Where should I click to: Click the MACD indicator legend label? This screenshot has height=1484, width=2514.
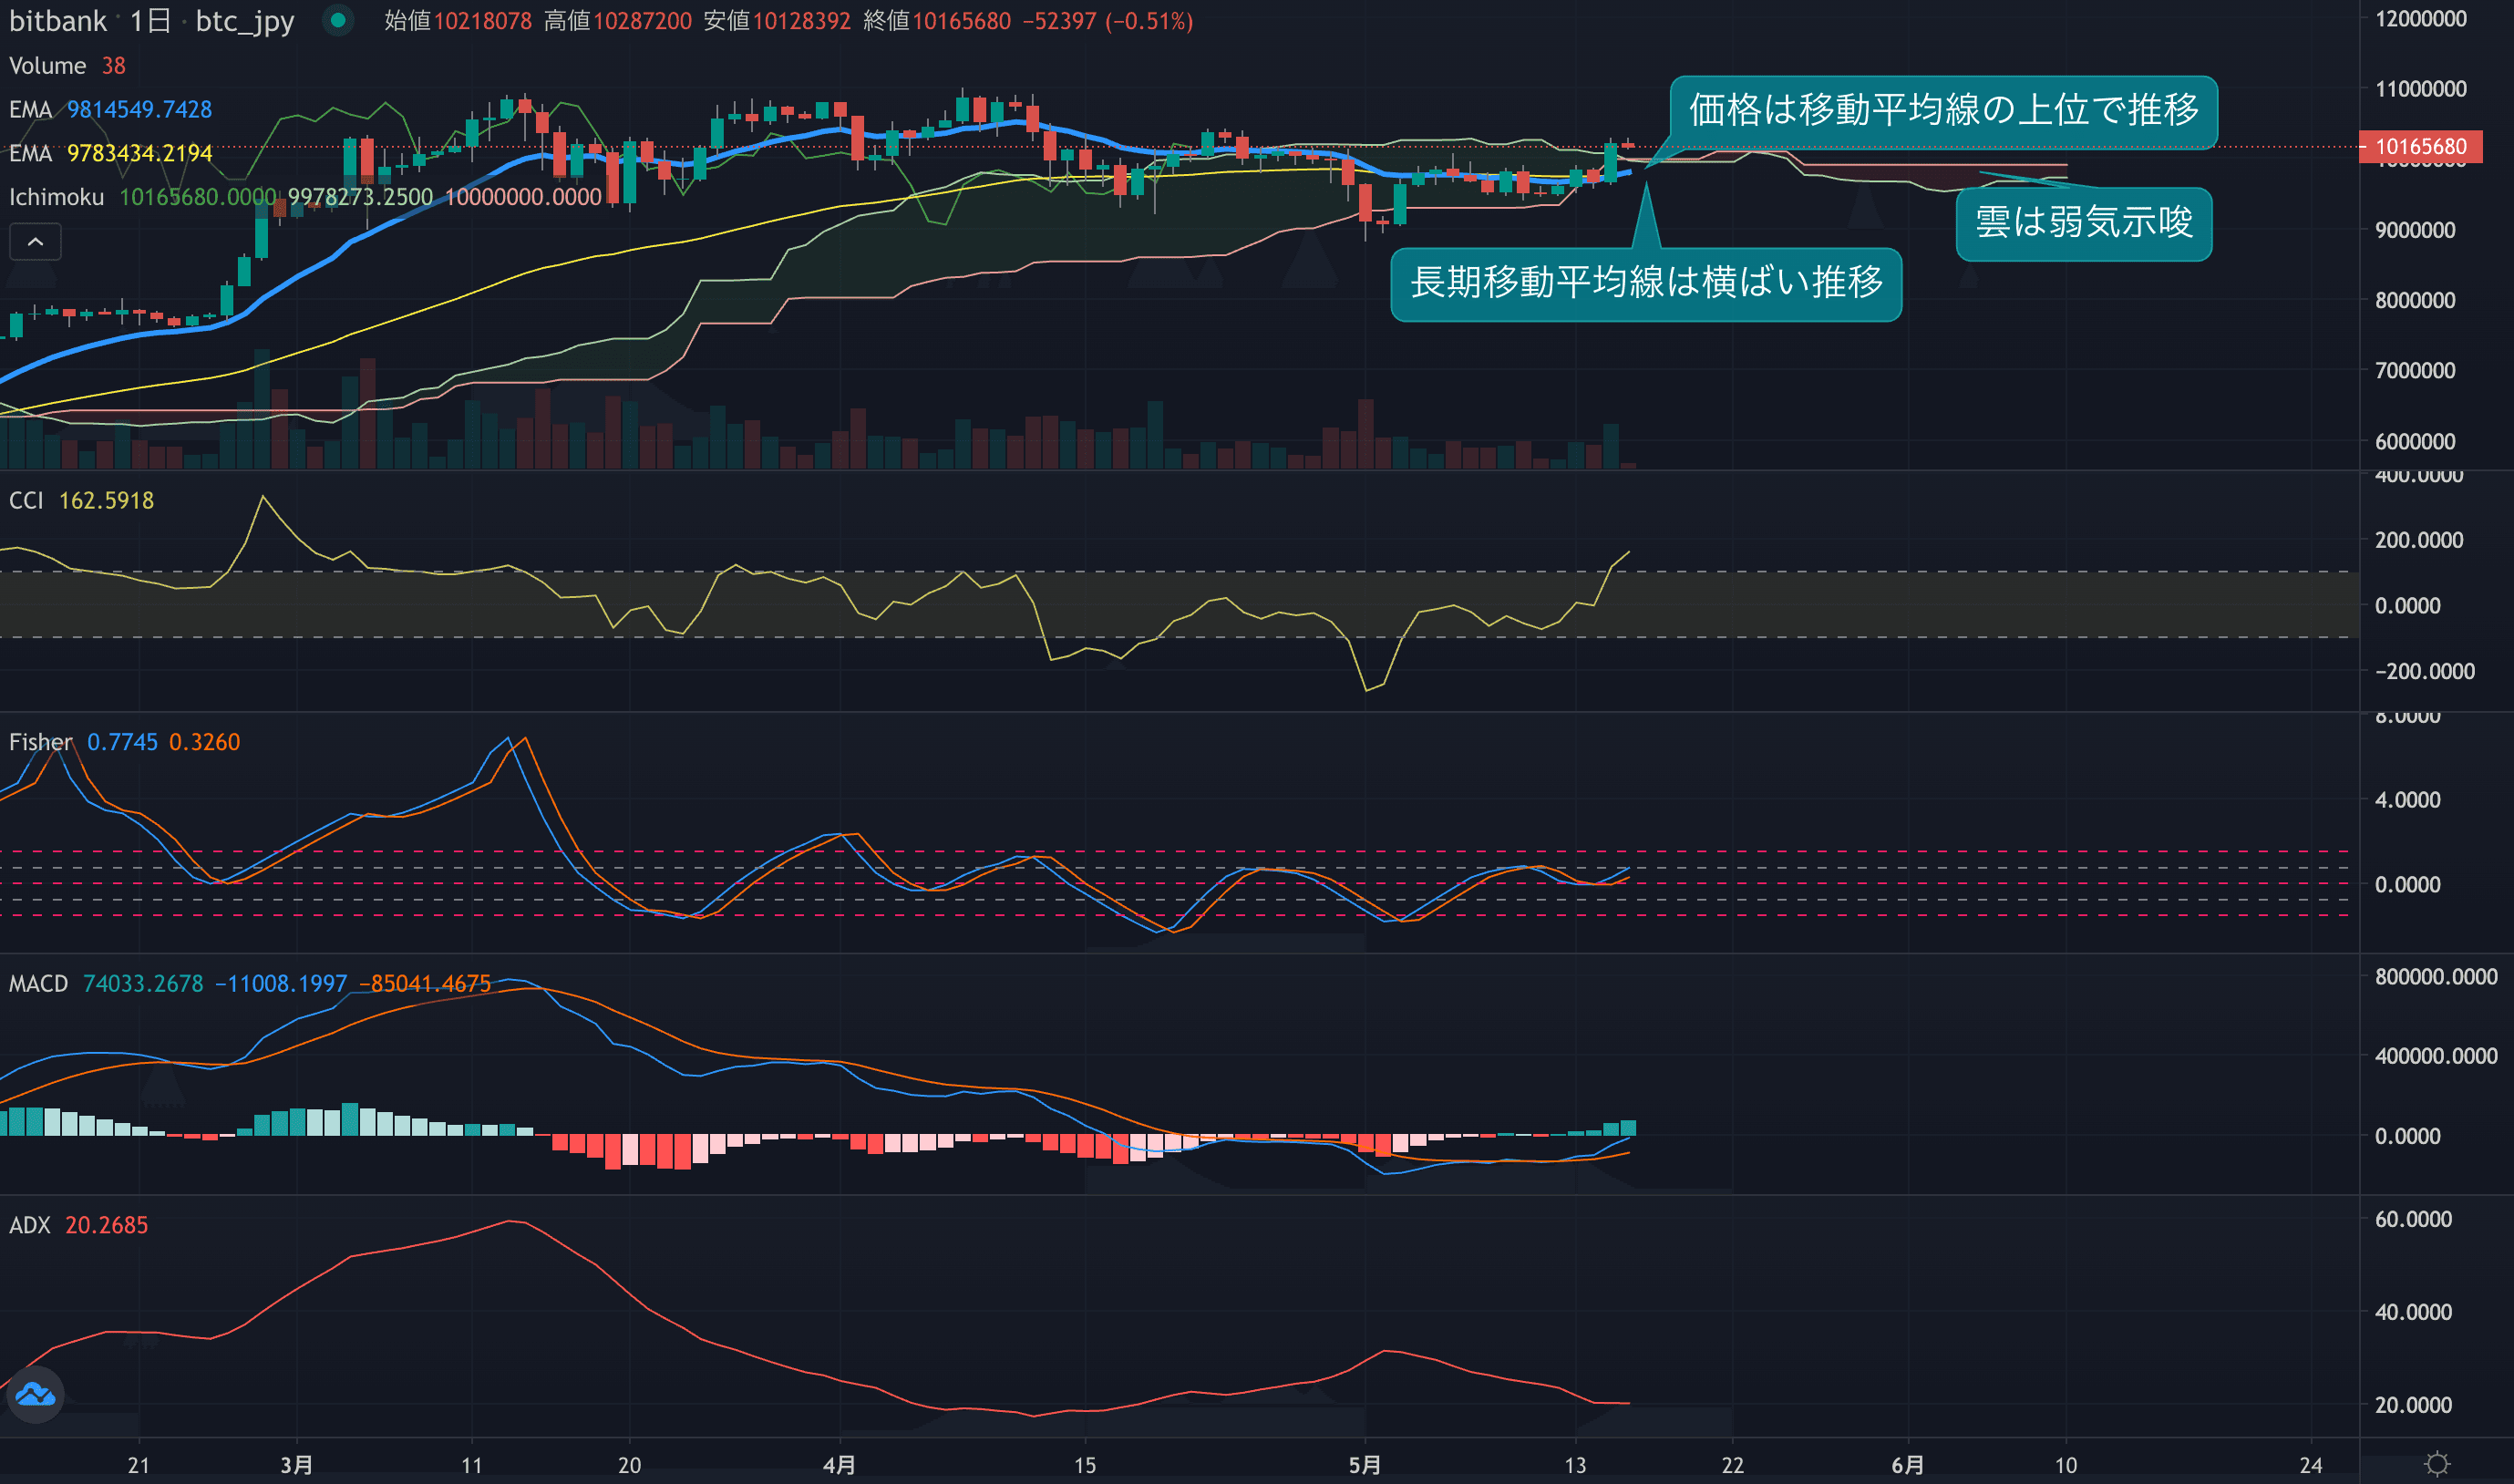pos(38,984)
